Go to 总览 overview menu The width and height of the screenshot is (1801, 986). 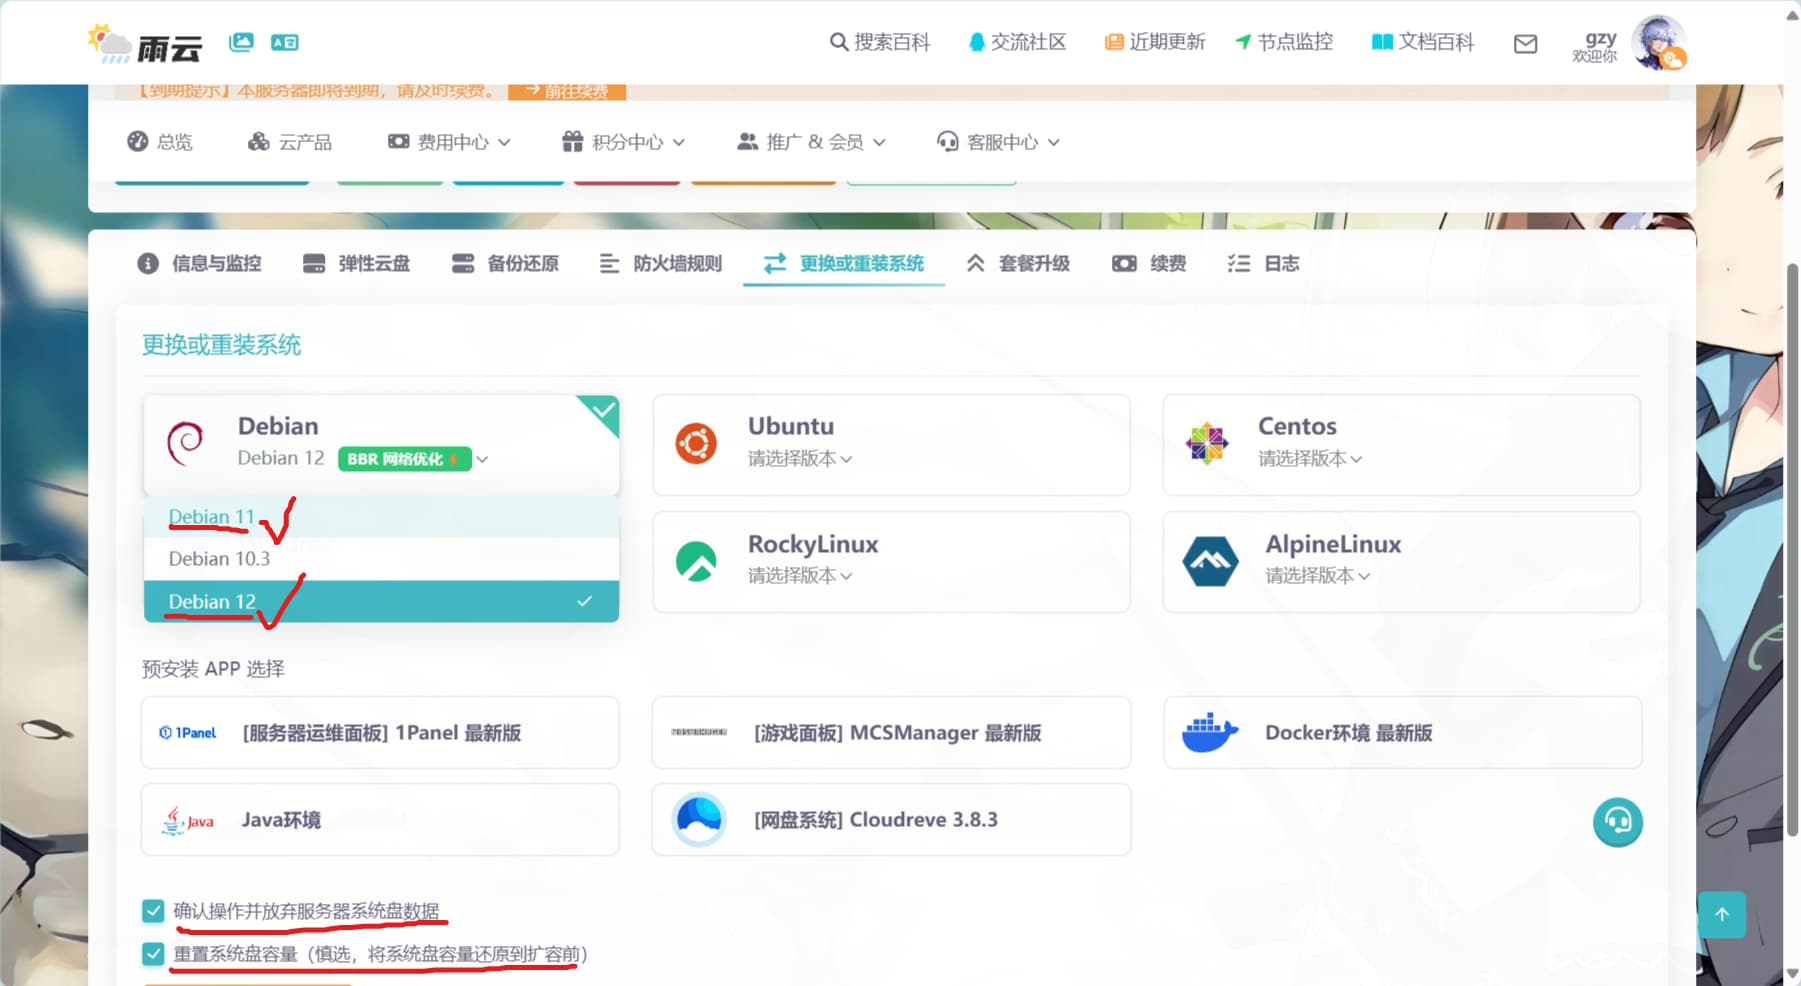coord(160,142)
